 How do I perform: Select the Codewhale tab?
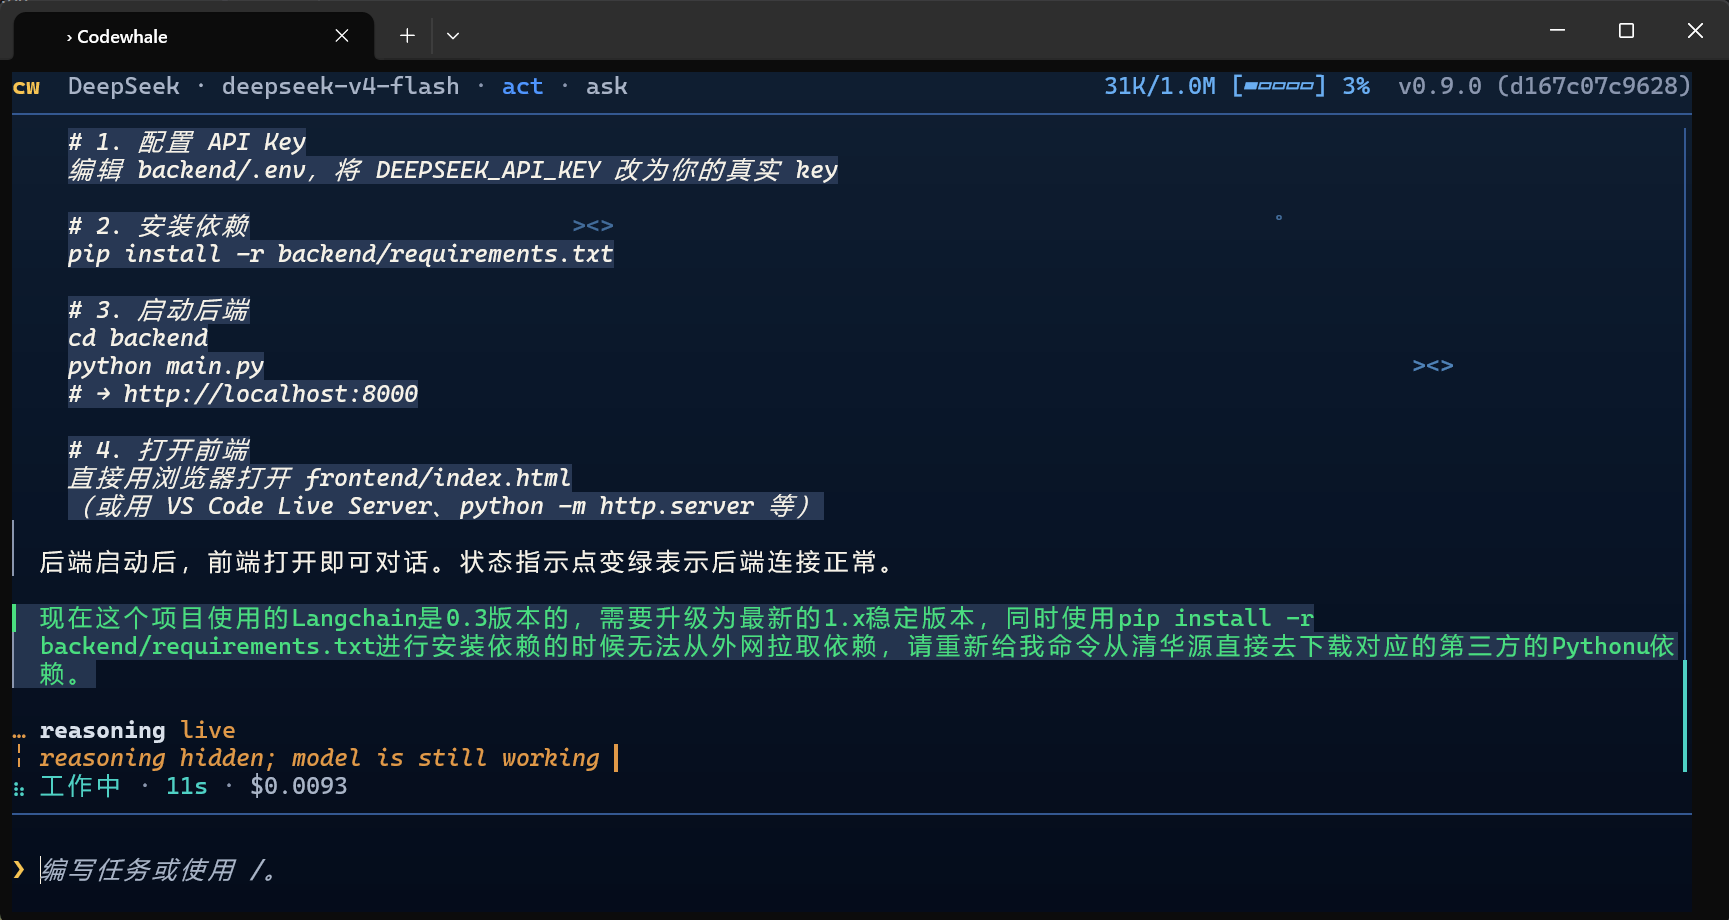(x=194, y=36)
